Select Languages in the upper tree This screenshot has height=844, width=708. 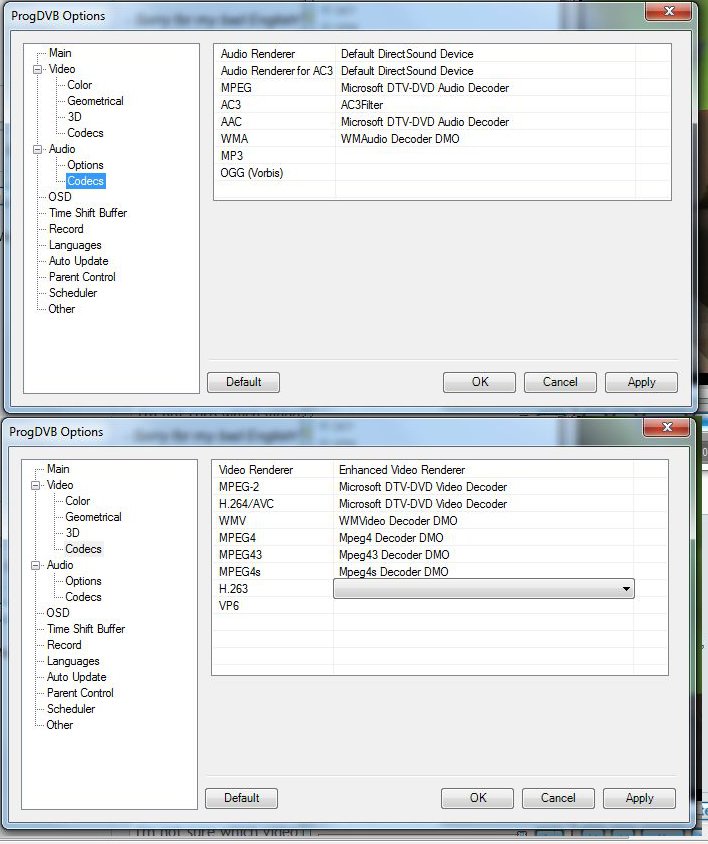pos(75,245)
